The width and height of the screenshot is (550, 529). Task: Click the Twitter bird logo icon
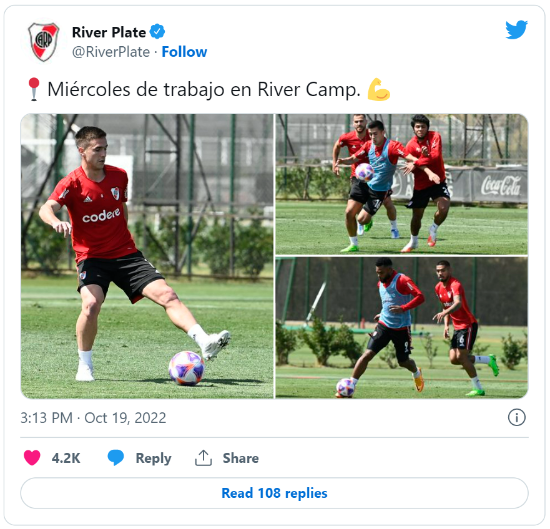[x=516, y=29]
